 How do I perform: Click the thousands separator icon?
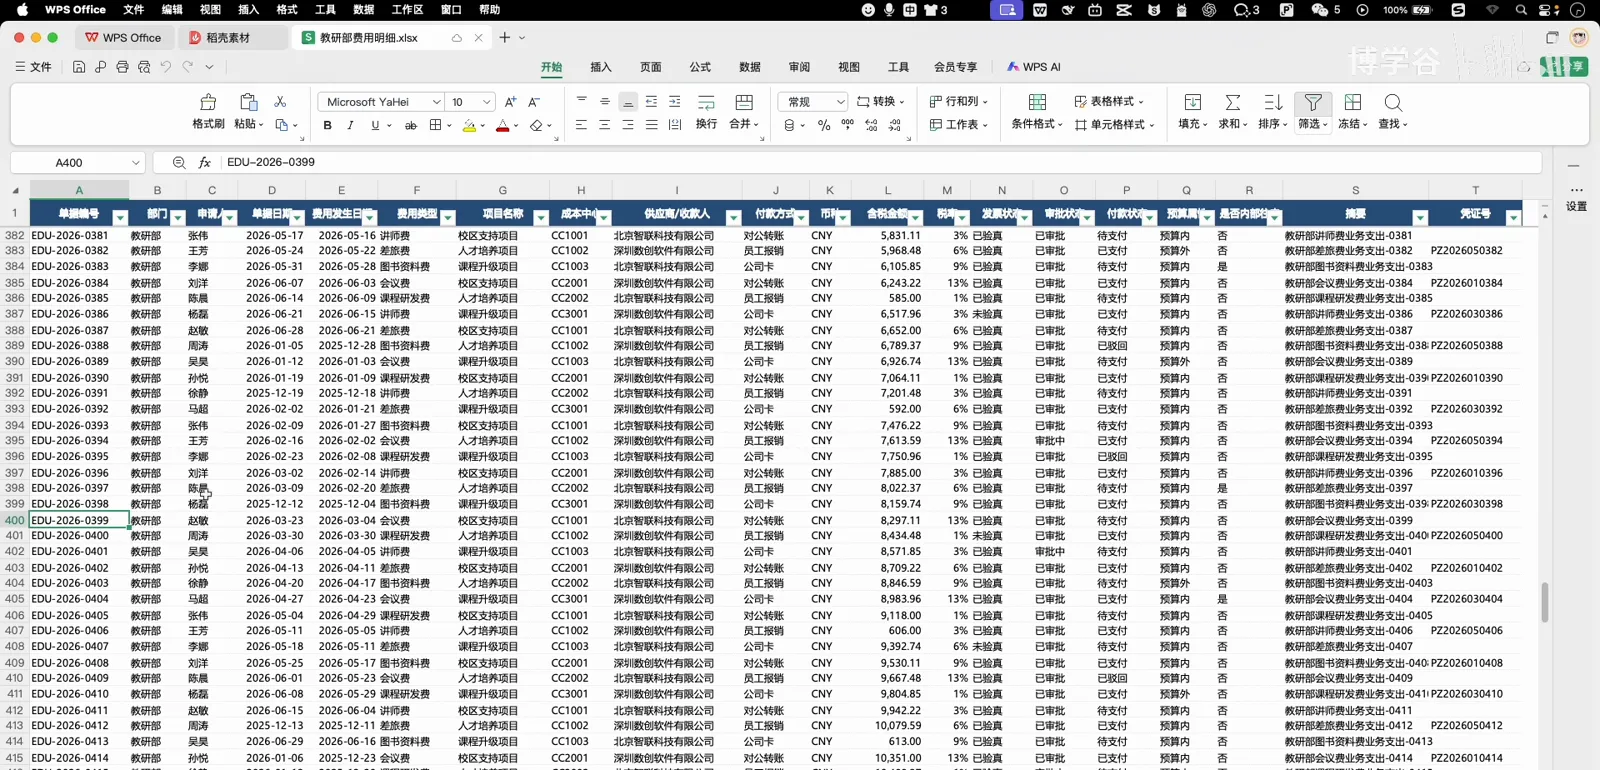[x=847, y=125]
